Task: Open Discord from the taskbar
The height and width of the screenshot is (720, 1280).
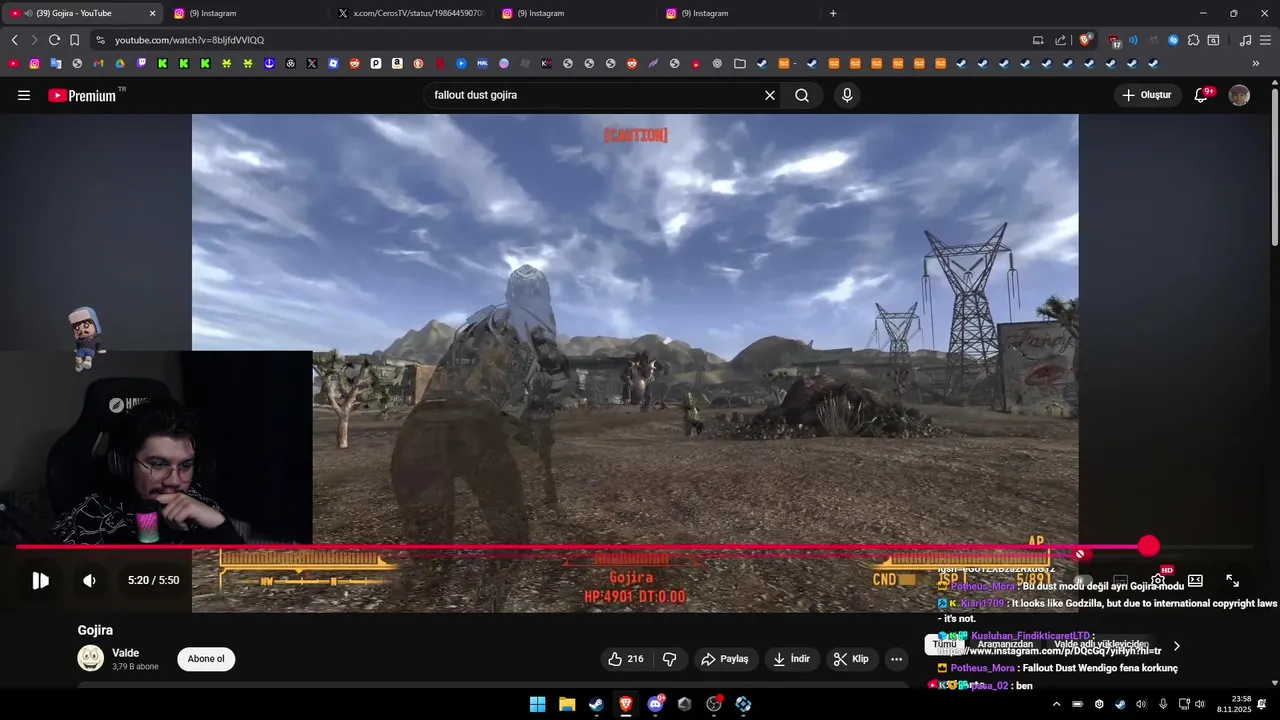Action: pos(655,704)
